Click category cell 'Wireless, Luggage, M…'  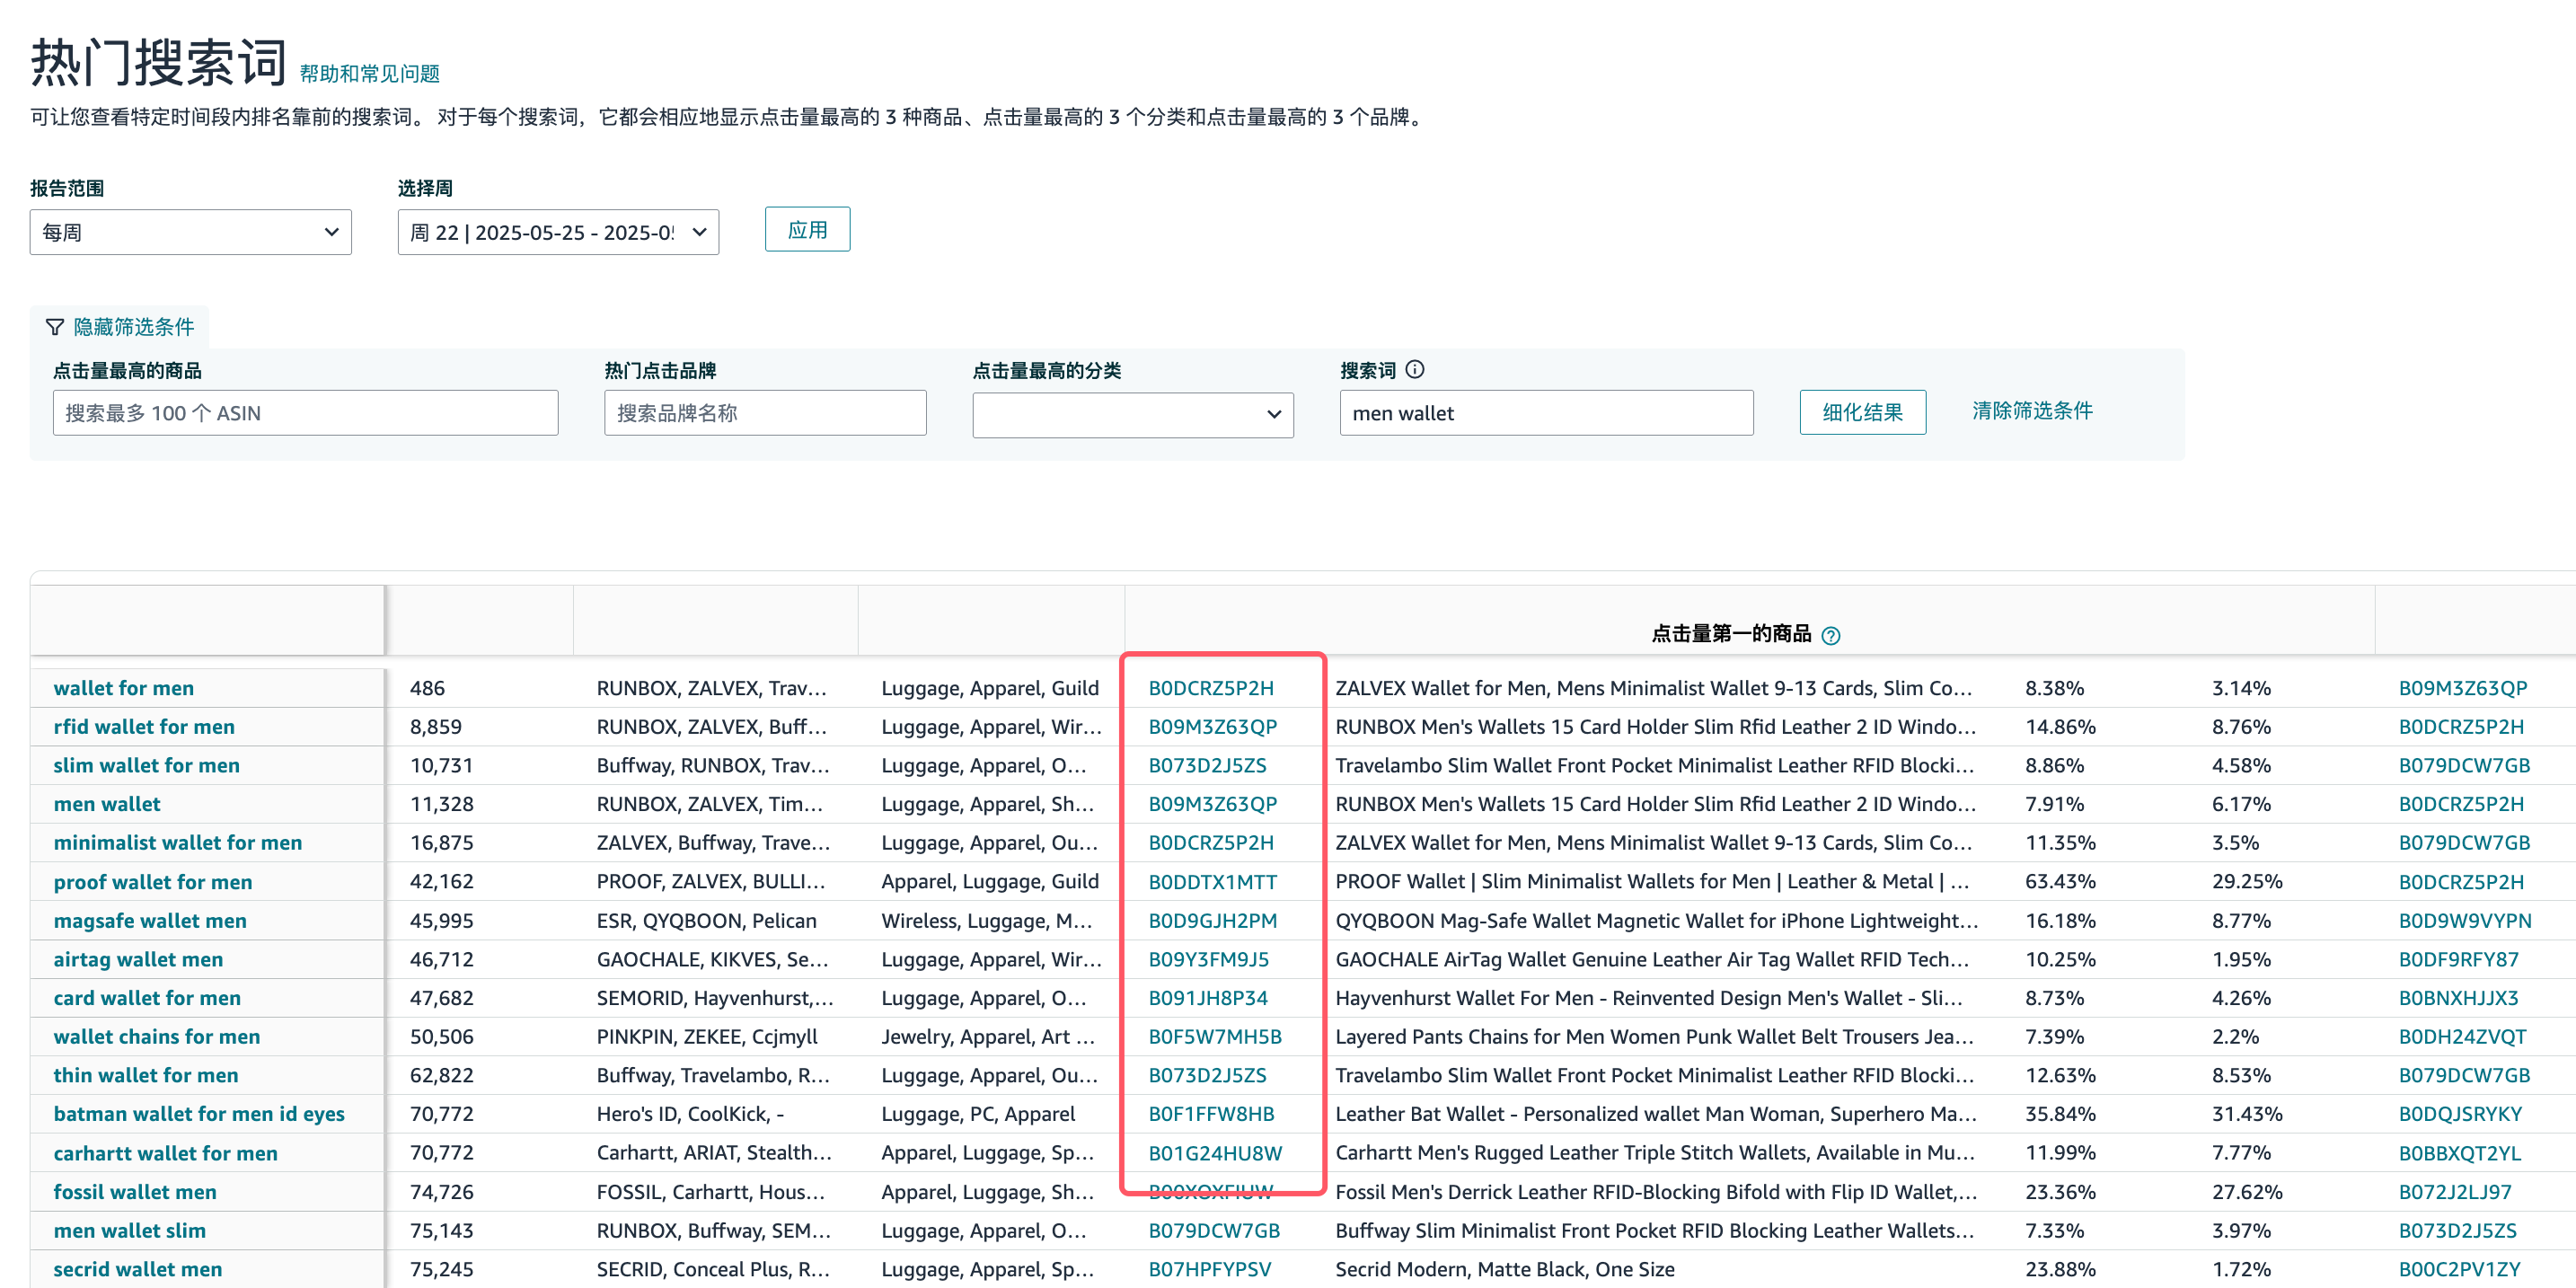click(987, 921)
